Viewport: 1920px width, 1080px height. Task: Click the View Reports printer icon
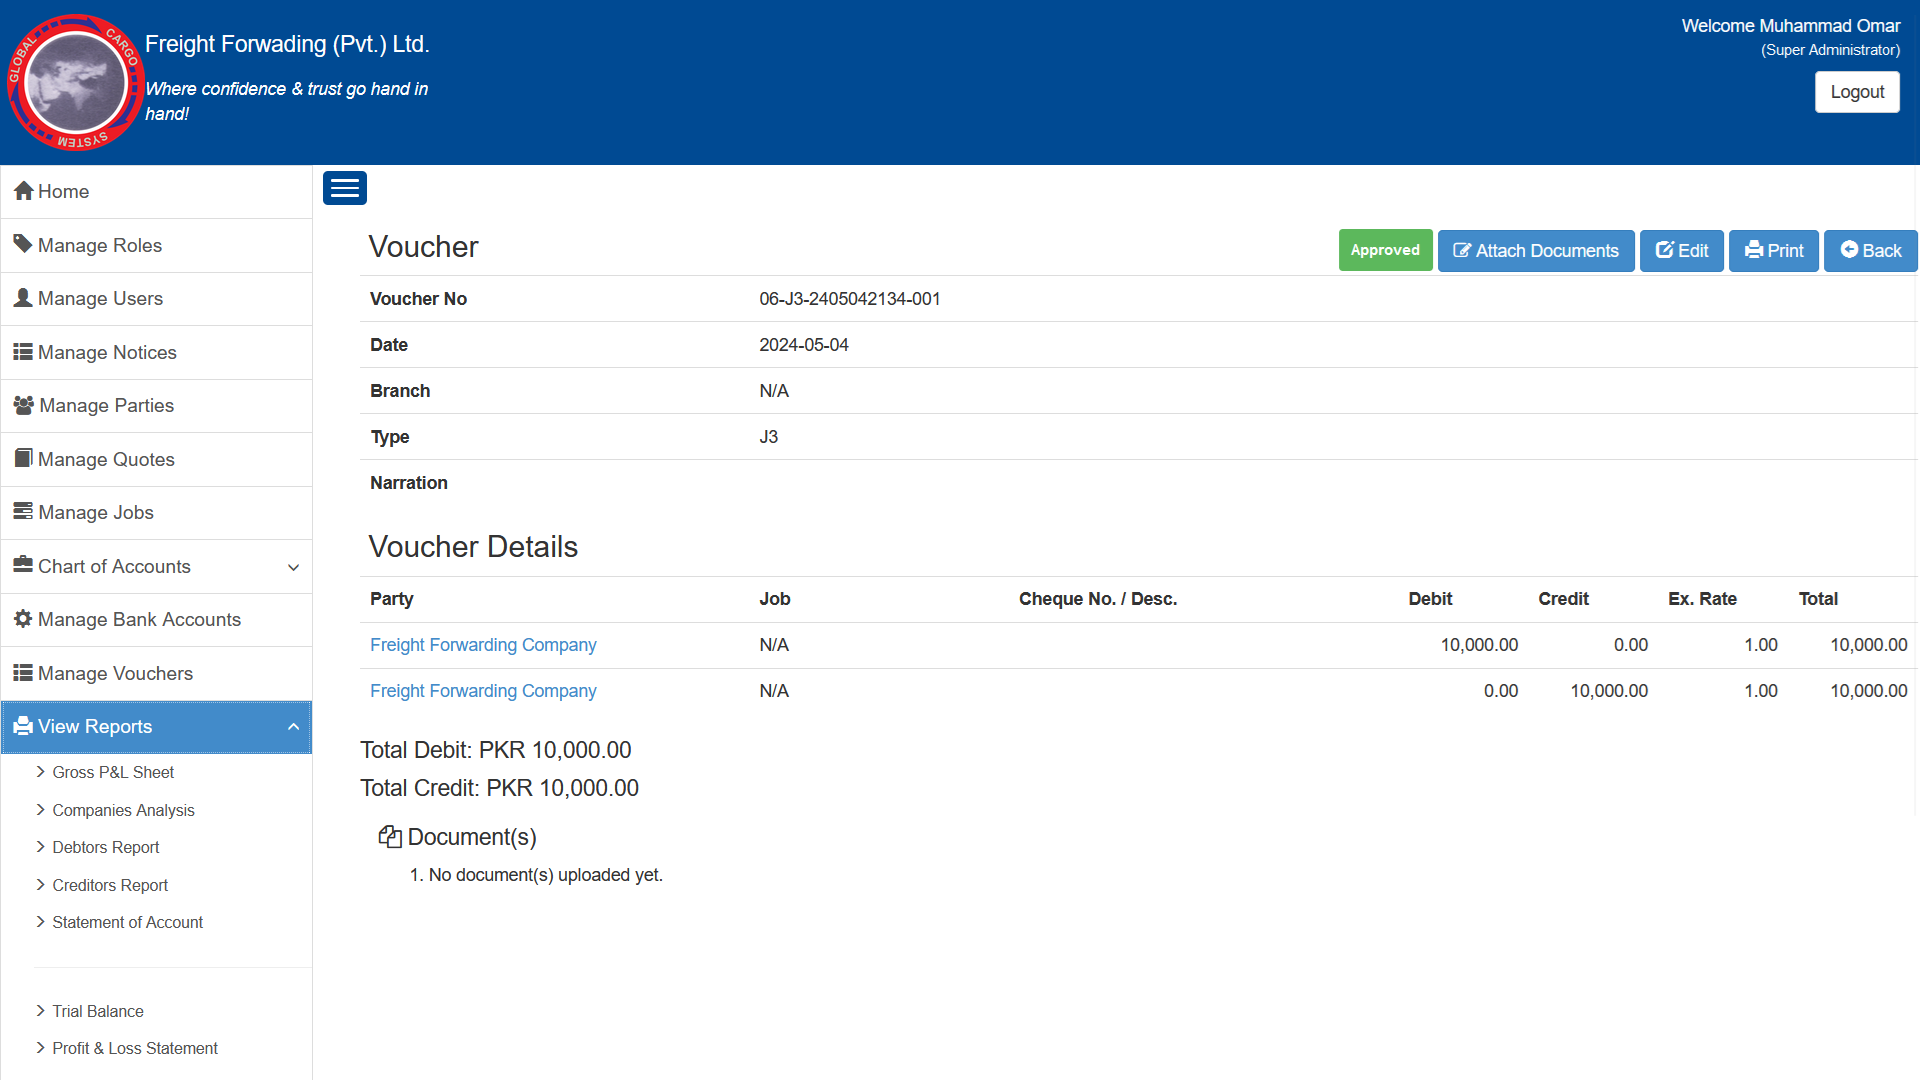click(x=23, y=726)
